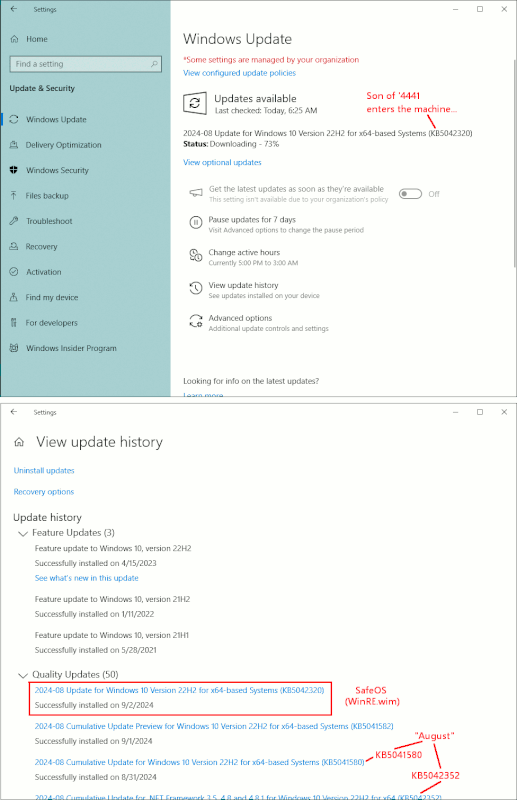The width and height of the screenshot is (517, 800).
Task: Collapse the Feature Updates (3) section
Action: click(x=22, y=533)
